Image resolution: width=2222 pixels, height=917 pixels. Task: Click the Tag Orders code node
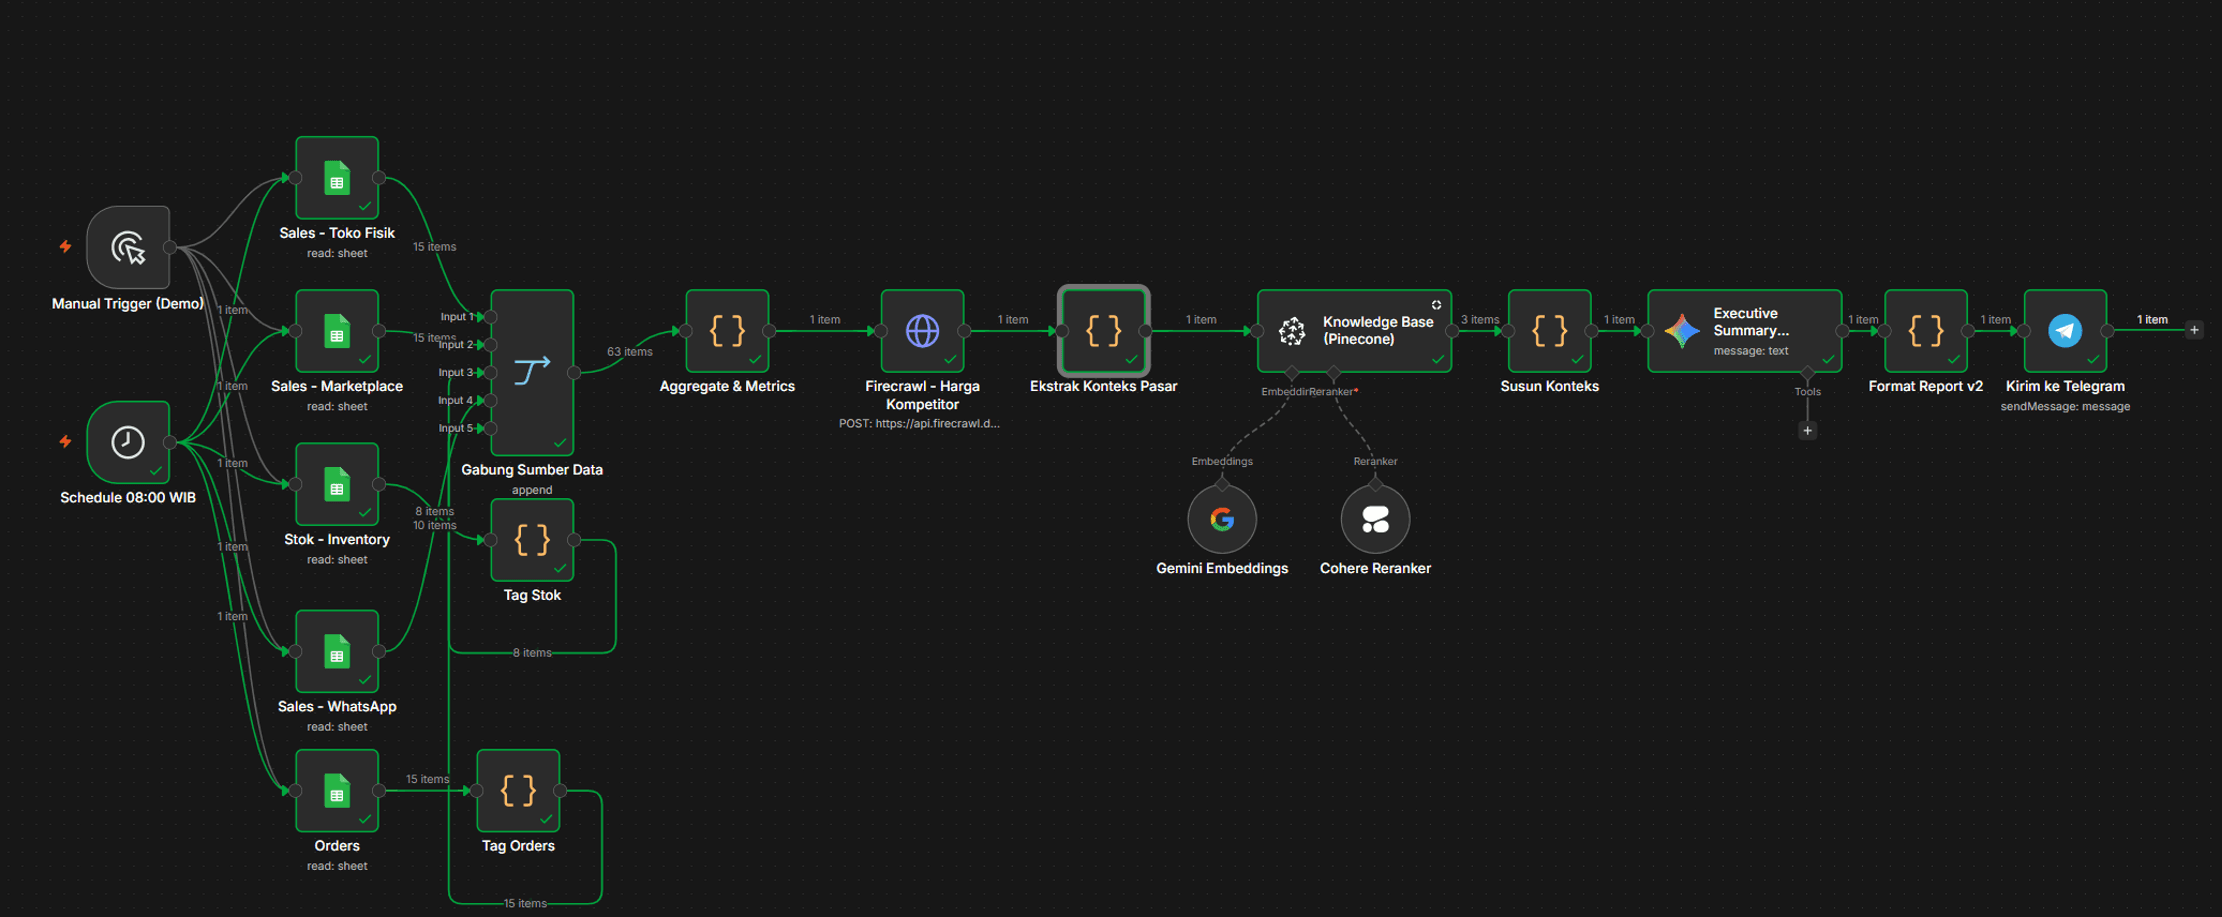click(x=518, y=791)
